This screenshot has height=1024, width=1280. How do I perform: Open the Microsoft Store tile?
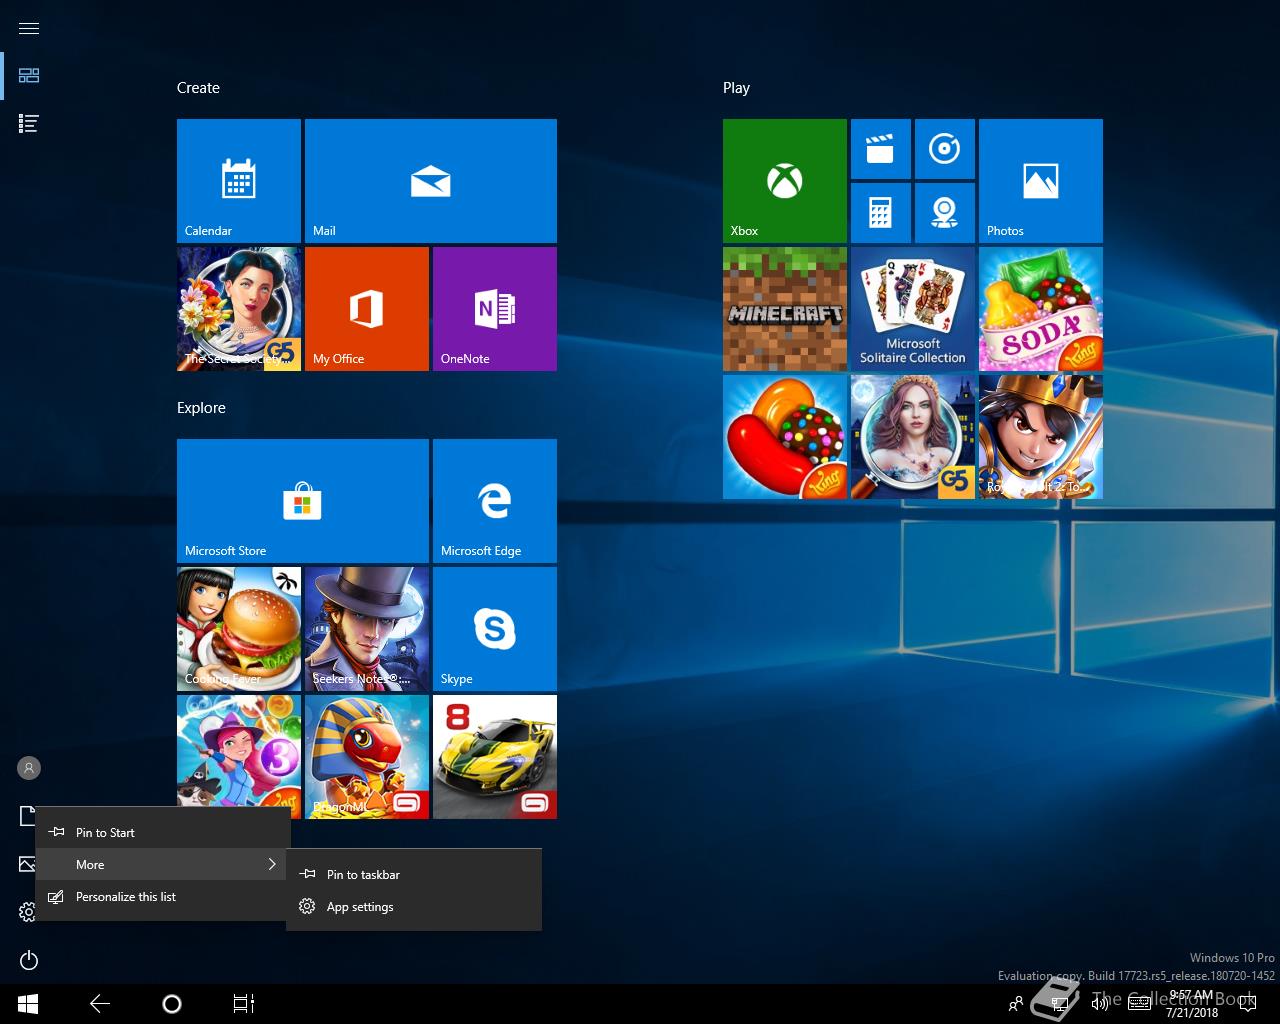click(x=303, y=501)
